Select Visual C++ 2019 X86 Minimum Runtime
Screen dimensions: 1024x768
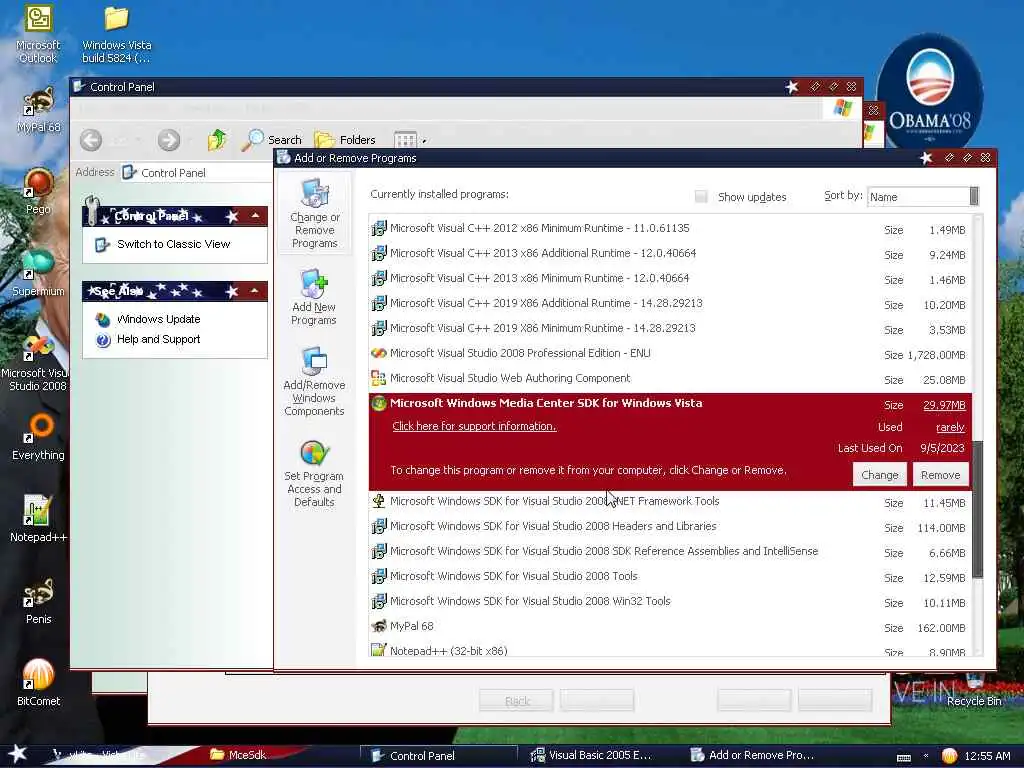click(x=670, y=328)
